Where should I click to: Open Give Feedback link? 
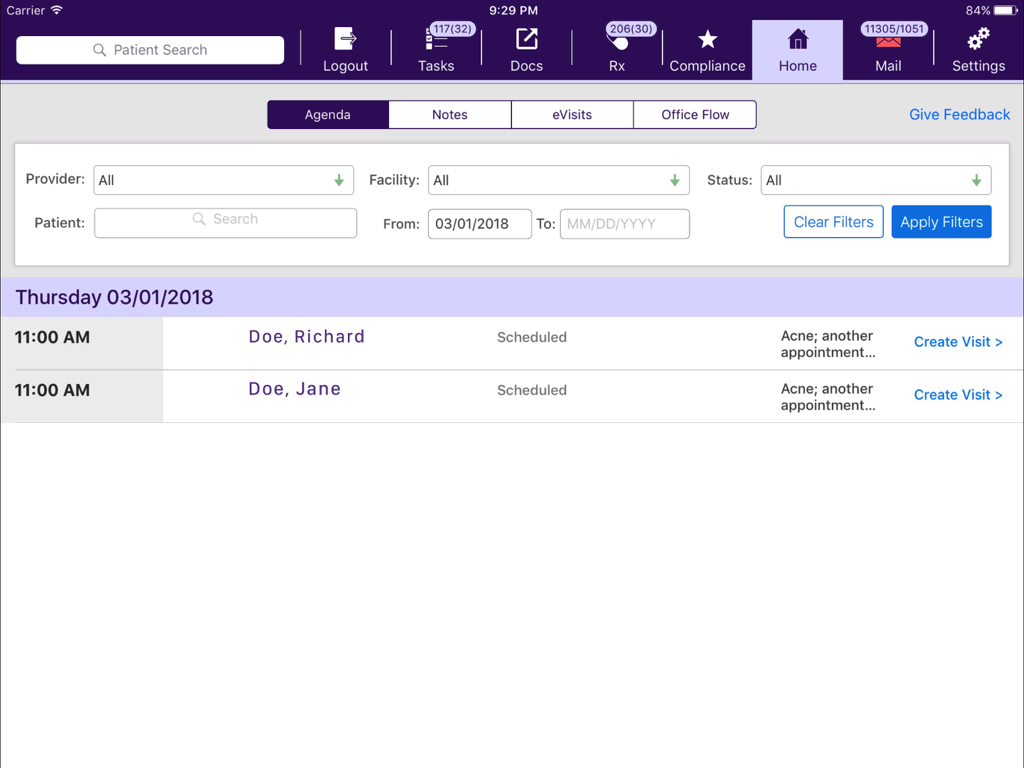pyautogui.click(x=959, y=114)
